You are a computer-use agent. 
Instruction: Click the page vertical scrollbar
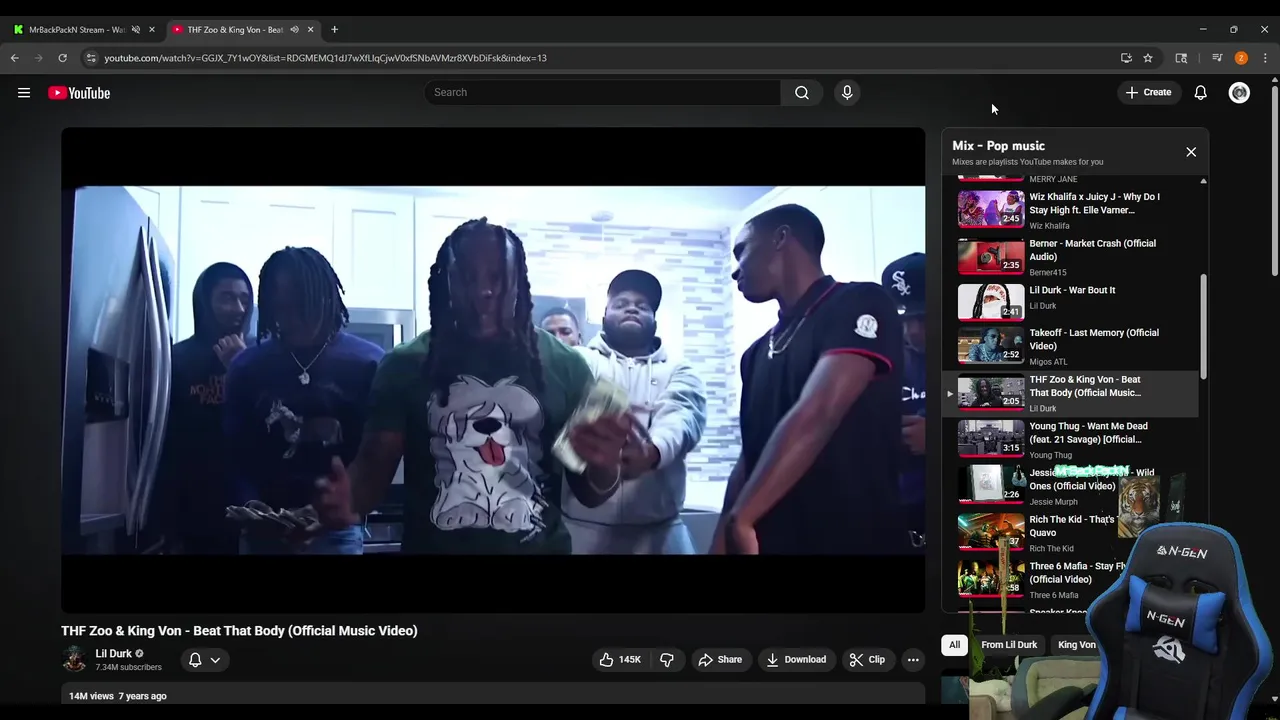pos(1274,182)
